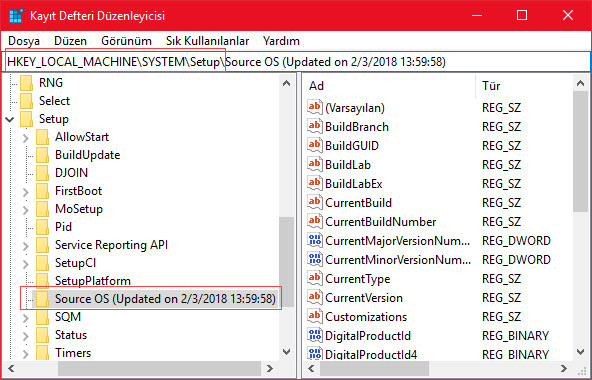Click the CurrentMajorVersionNumber DWORD icon
The width and height of the screenshot is (592, 380).
(314, 240)
